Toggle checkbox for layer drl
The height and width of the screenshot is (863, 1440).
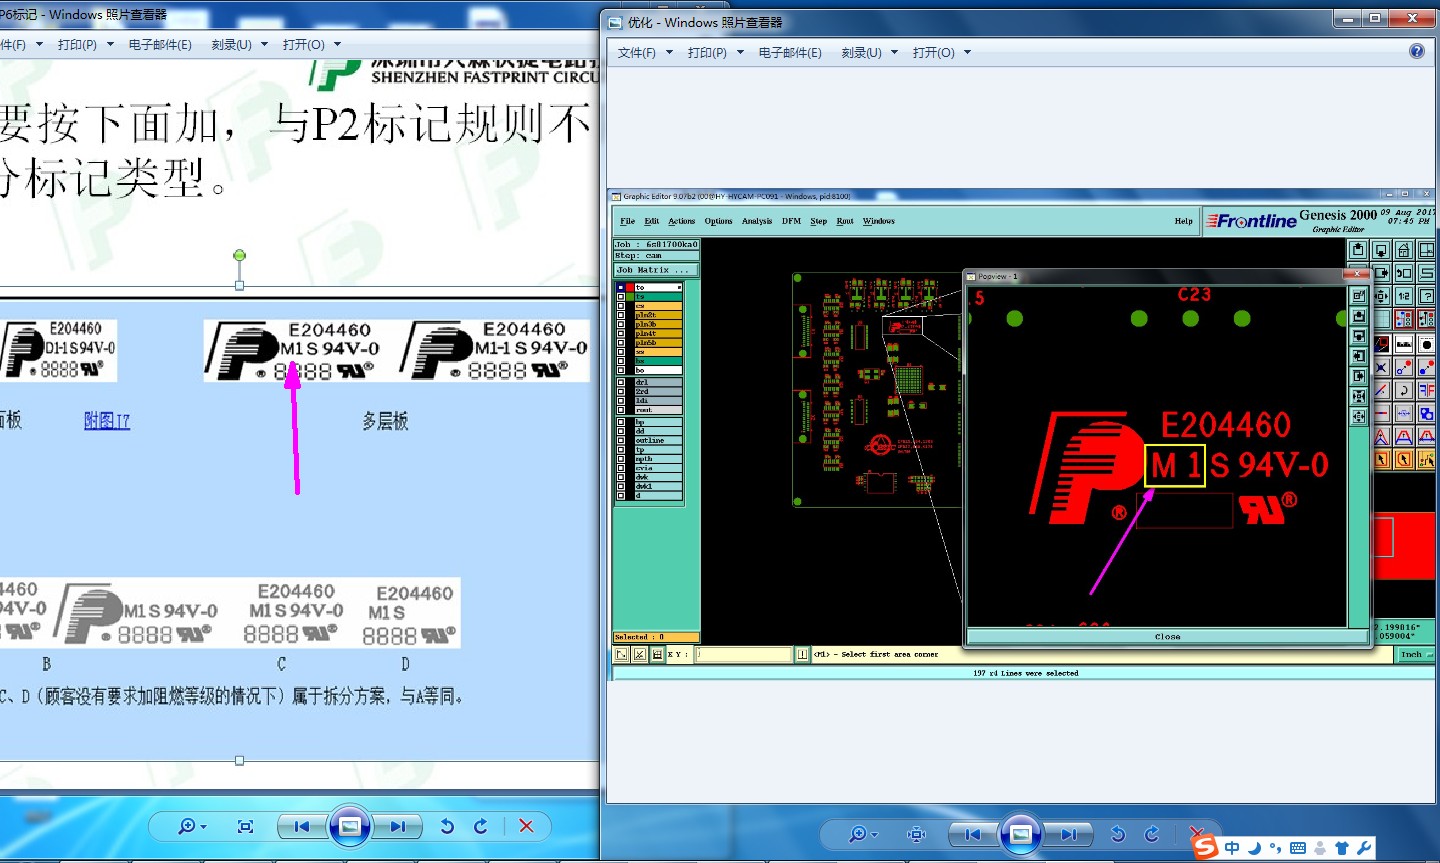pyautogui.click(x=621, y=382)
